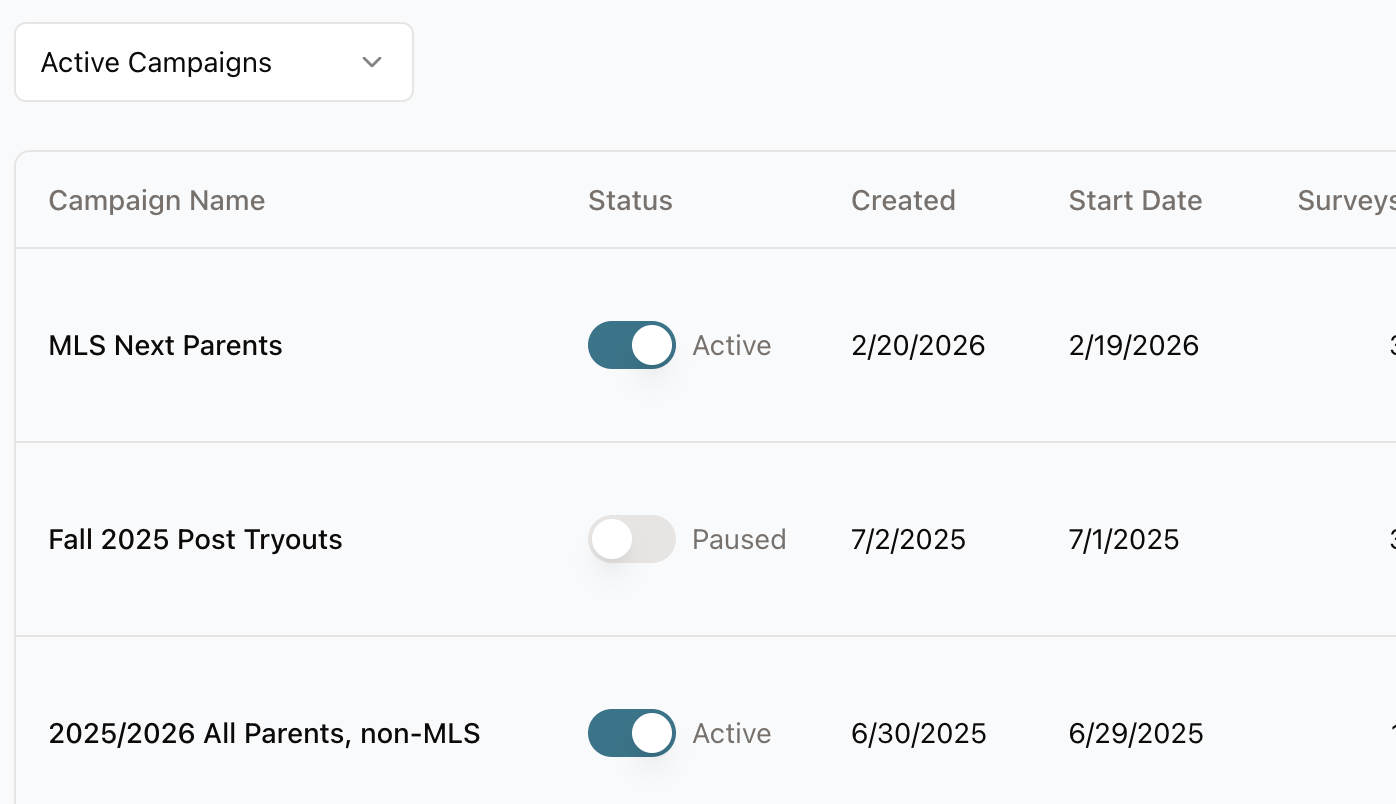Enable the Fall 2025 Post Tryouts toggle
The height and width of the screenshot is (804, 1396).
pyautogui.click(x=632, y=539)
